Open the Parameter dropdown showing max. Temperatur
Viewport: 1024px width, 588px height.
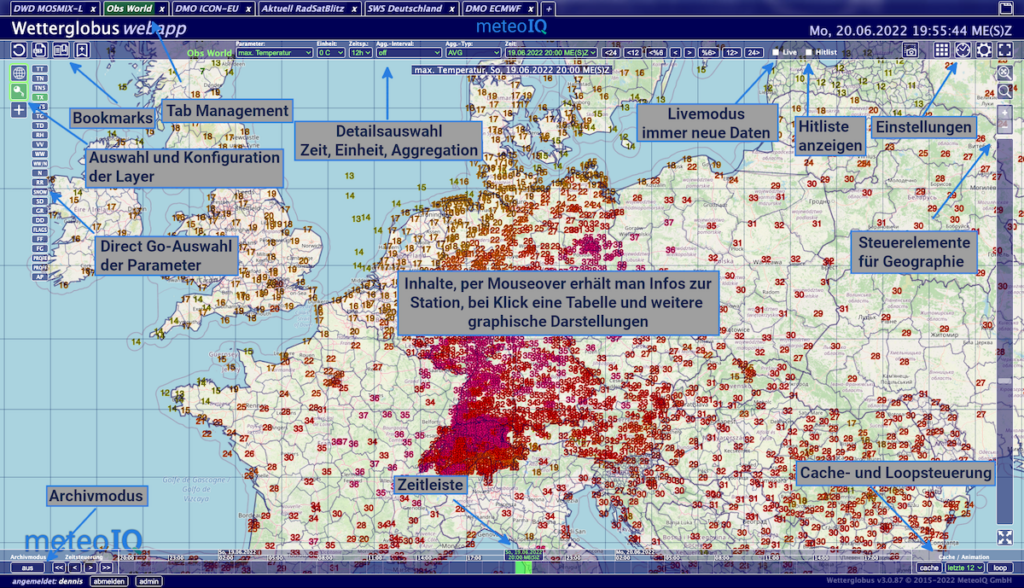[275, 52]
